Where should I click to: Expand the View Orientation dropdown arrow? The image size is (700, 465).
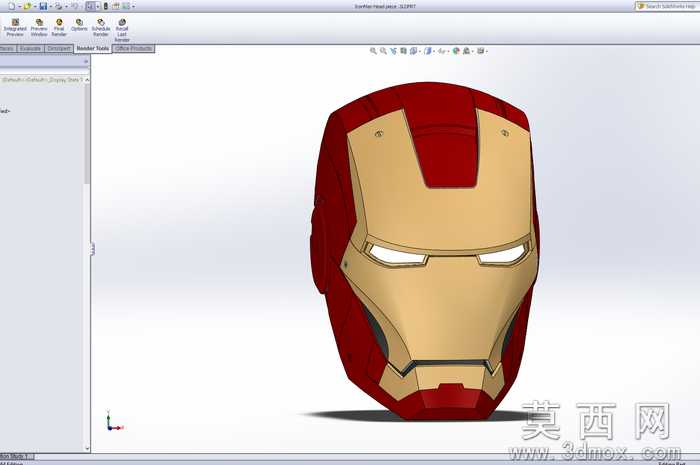[x=420, y=51]
